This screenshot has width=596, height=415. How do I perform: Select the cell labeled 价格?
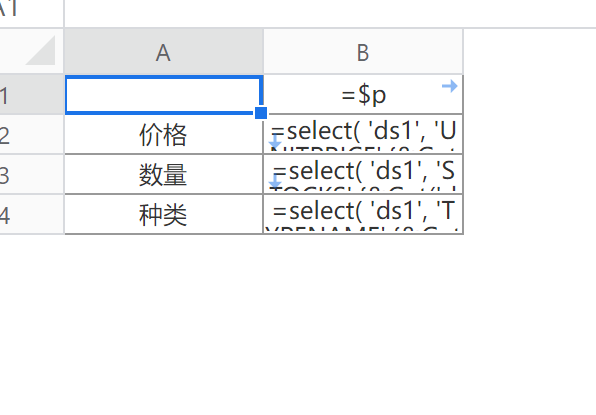click(x=163, y=135)
